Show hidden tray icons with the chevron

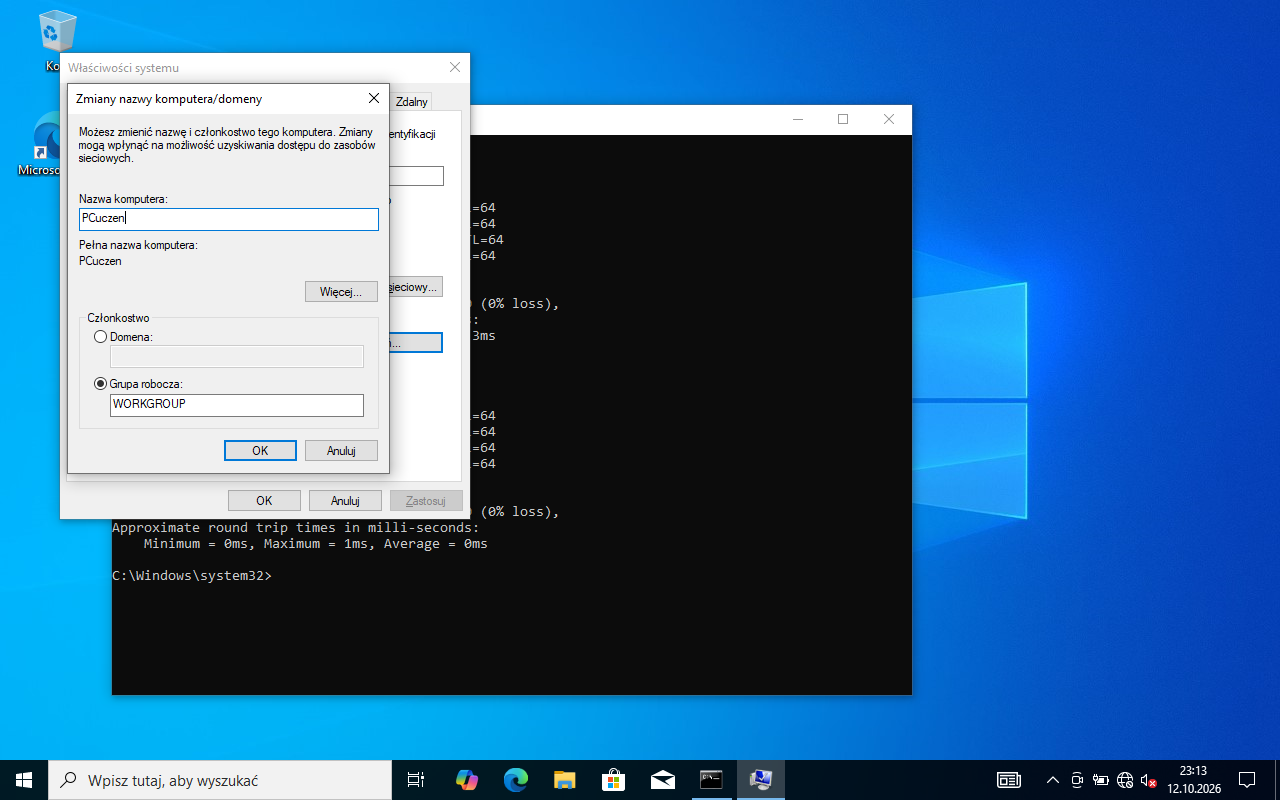pos(1052,780)
